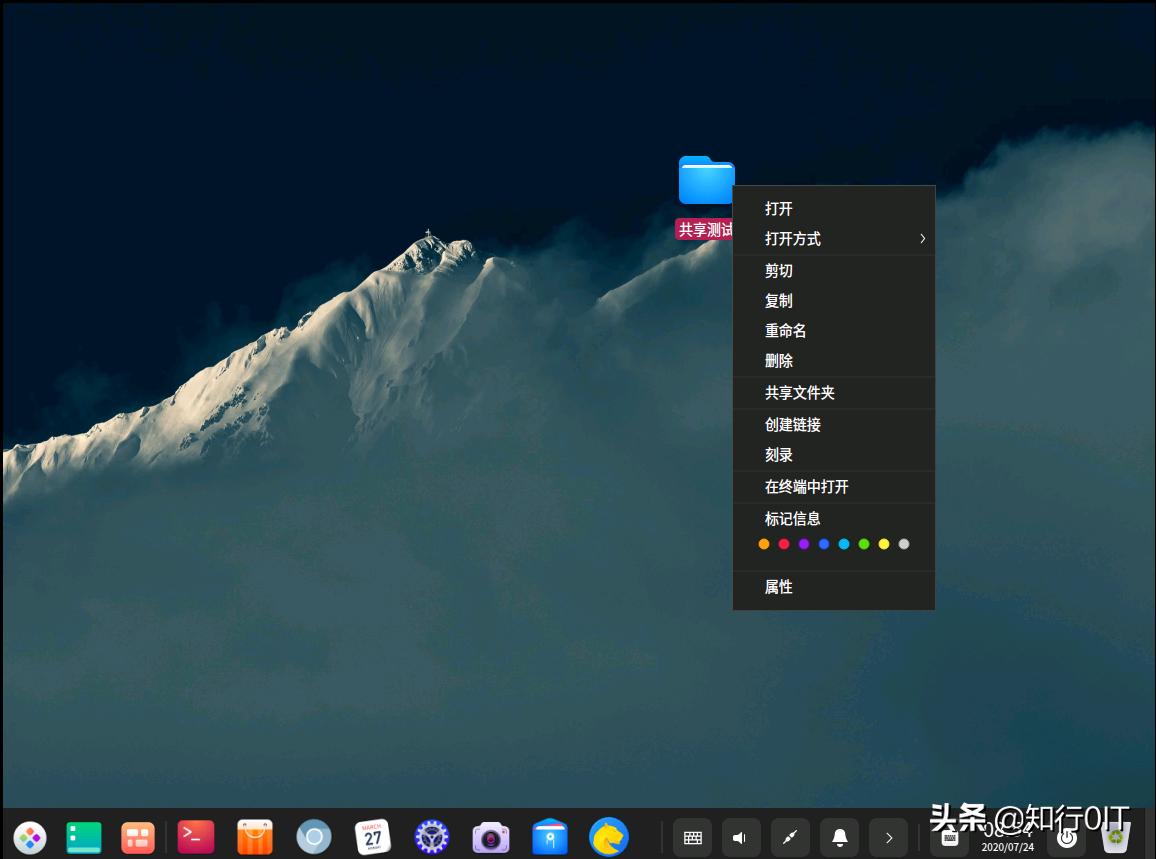Image resolution: width=1156 pixels, height=859 pixels.
Task: Click the 共享测试 folder on the desktop
Action: click(x=706, y=181)
